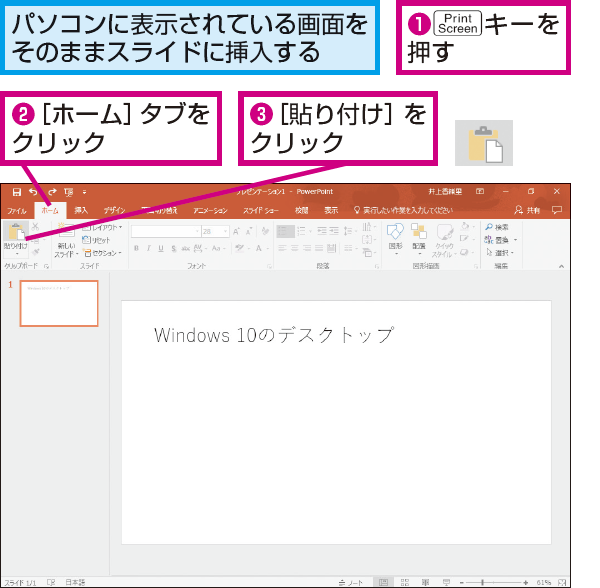Expand the 選択 (Select) dropdown
Screen dimensions: 600x588
(500, 252)
